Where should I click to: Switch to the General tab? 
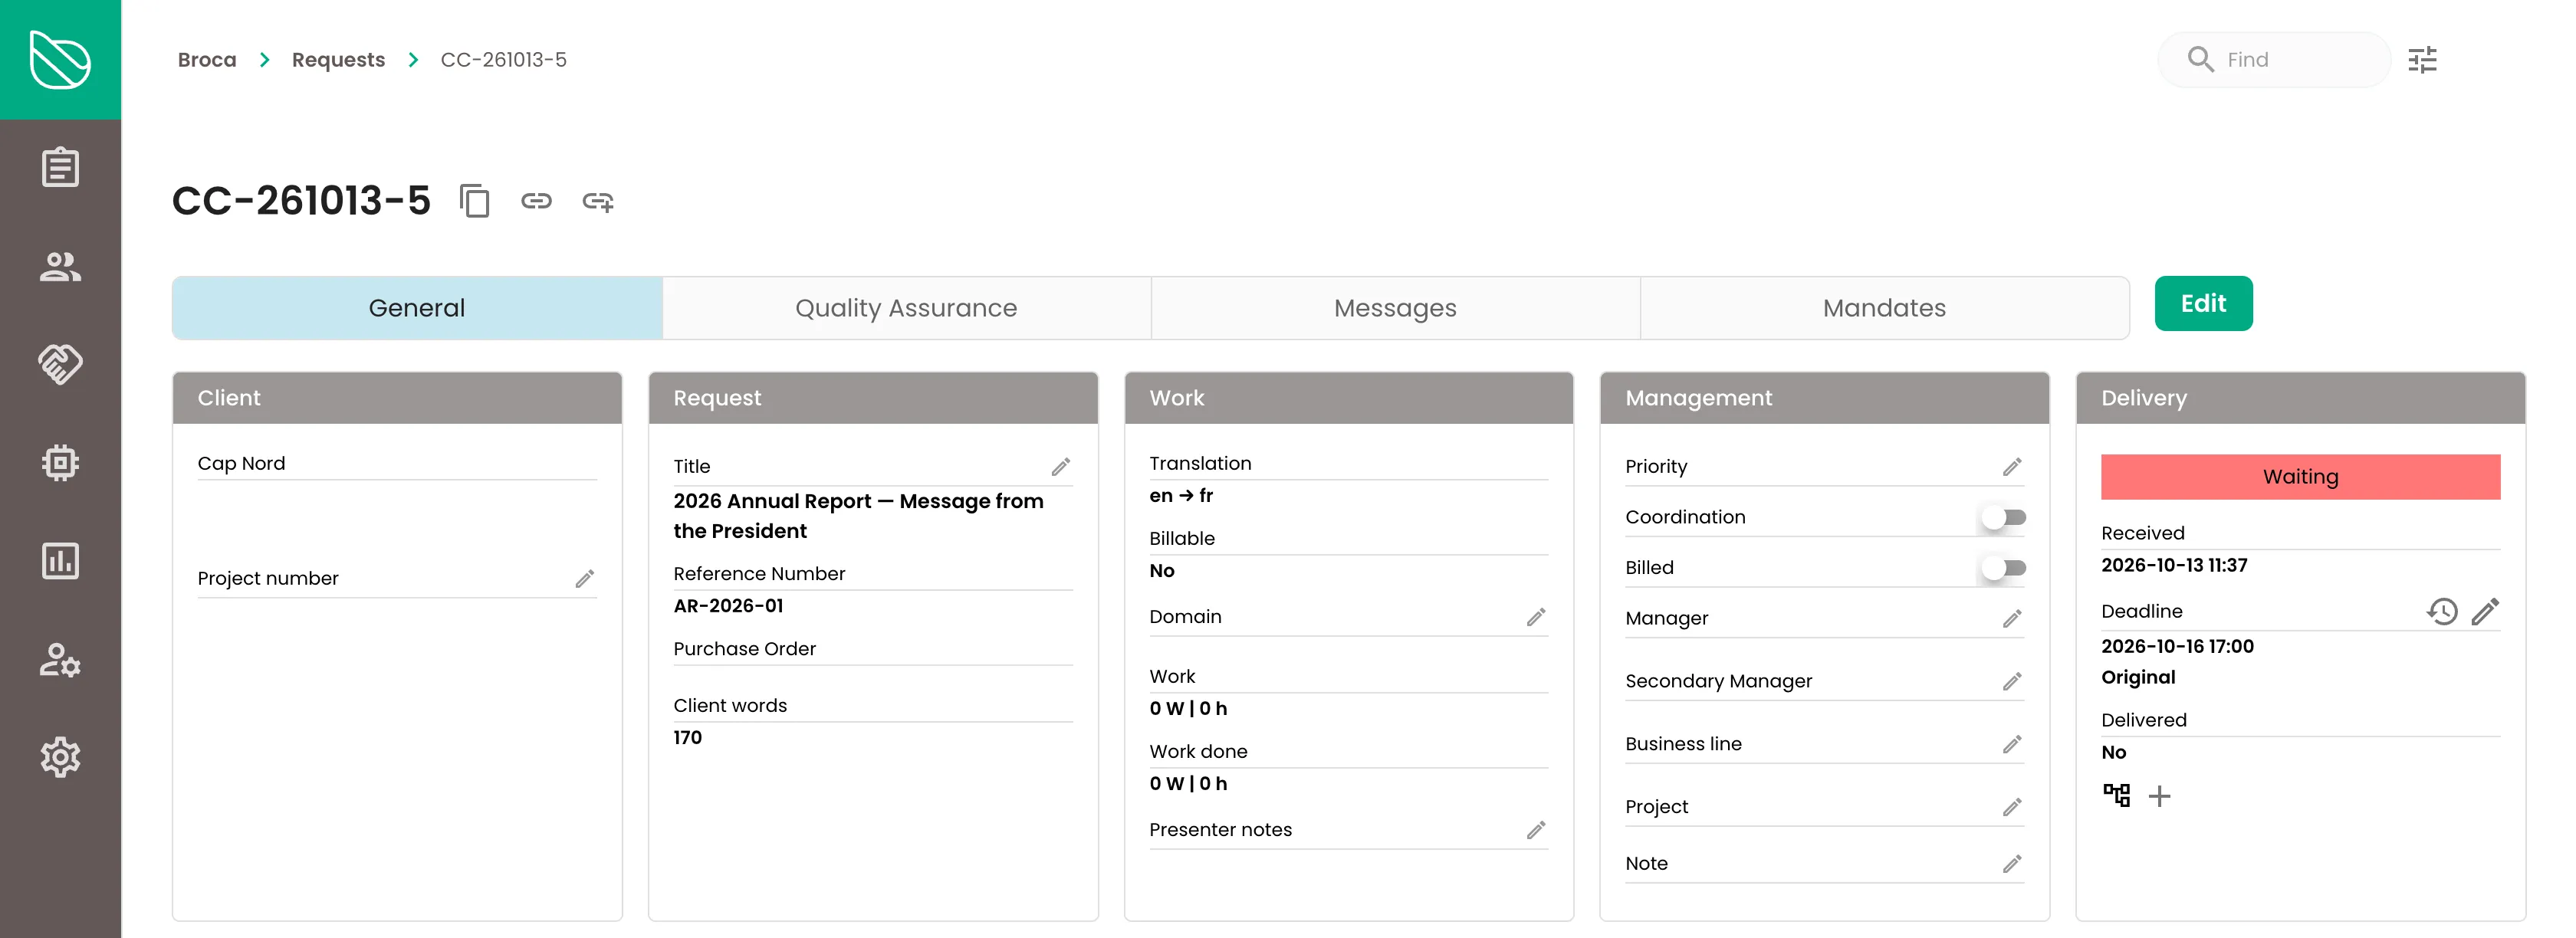coord(417,308)
